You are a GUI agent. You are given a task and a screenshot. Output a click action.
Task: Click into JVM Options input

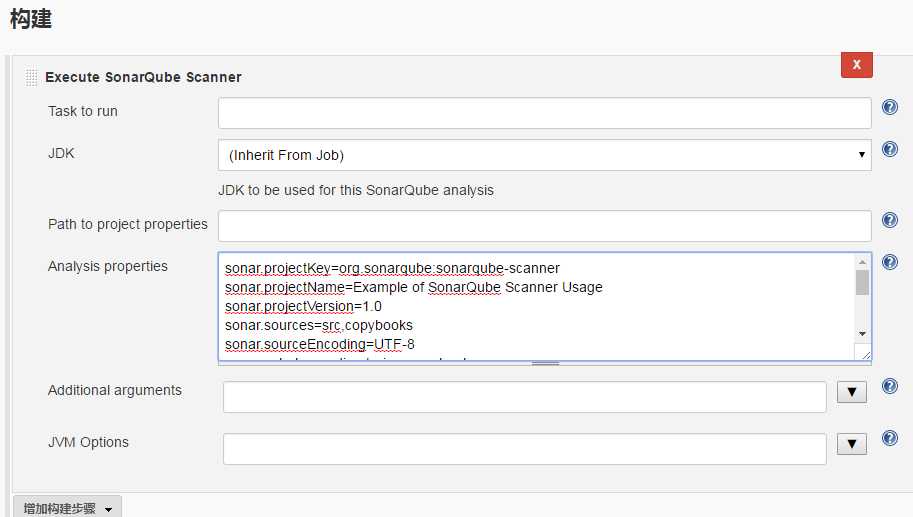point(525,449)
